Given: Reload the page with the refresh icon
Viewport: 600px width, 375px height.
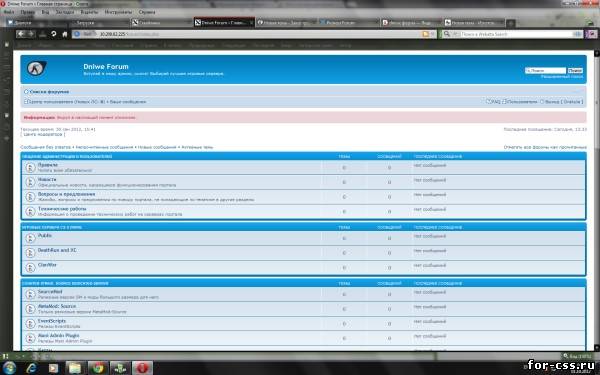Looking at the screenshot, I should 54,34.
